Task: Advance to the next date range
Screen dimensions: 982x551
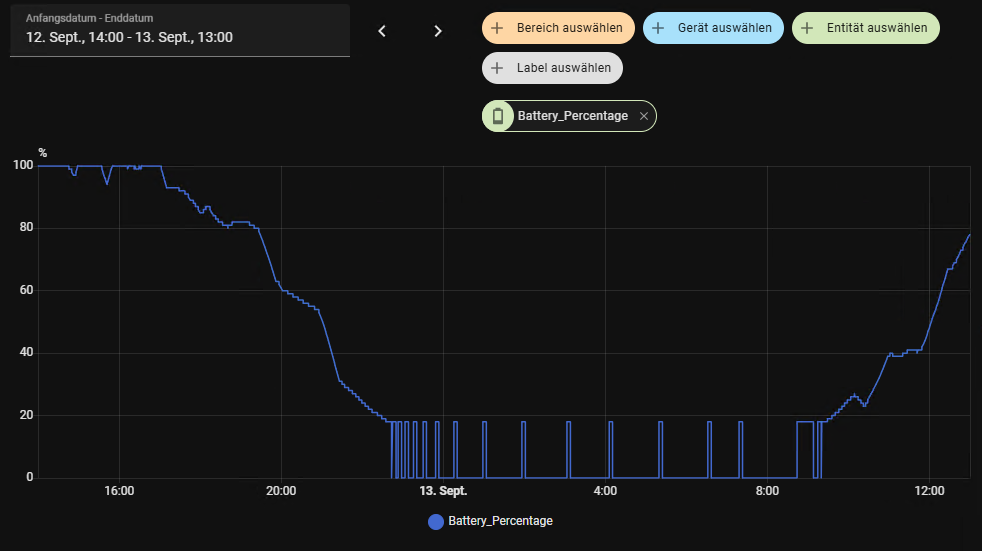Action: point(438,31)
